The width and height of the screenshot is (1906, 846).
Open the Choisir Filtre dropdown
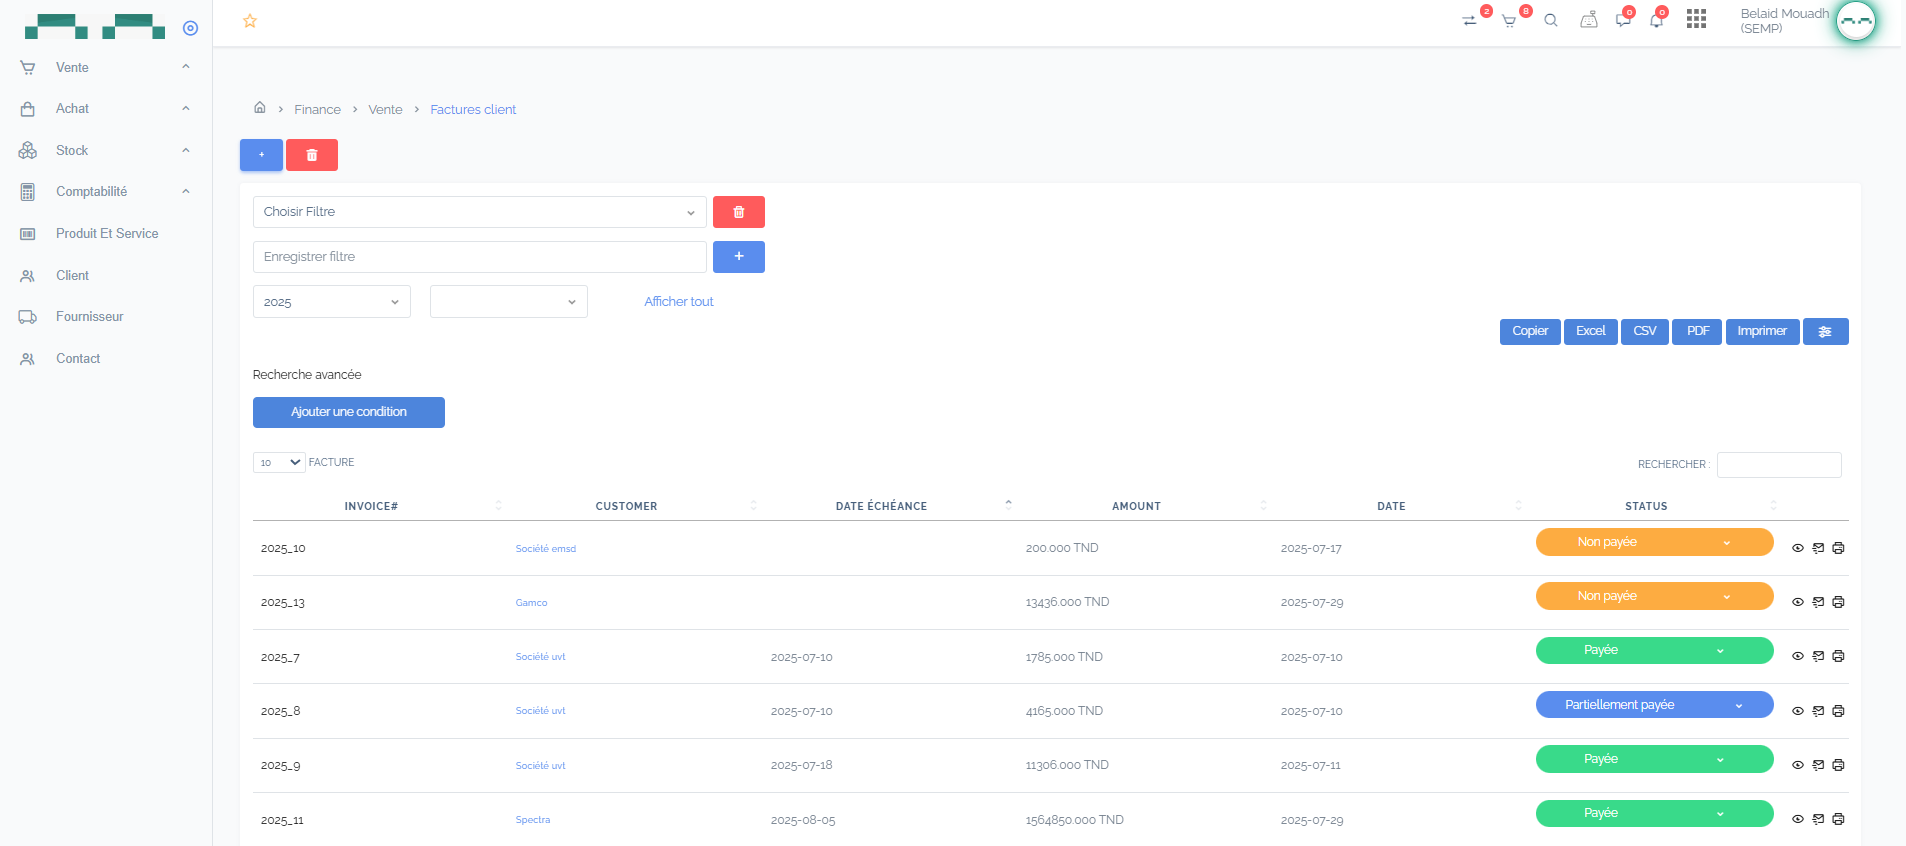(480, 212)
